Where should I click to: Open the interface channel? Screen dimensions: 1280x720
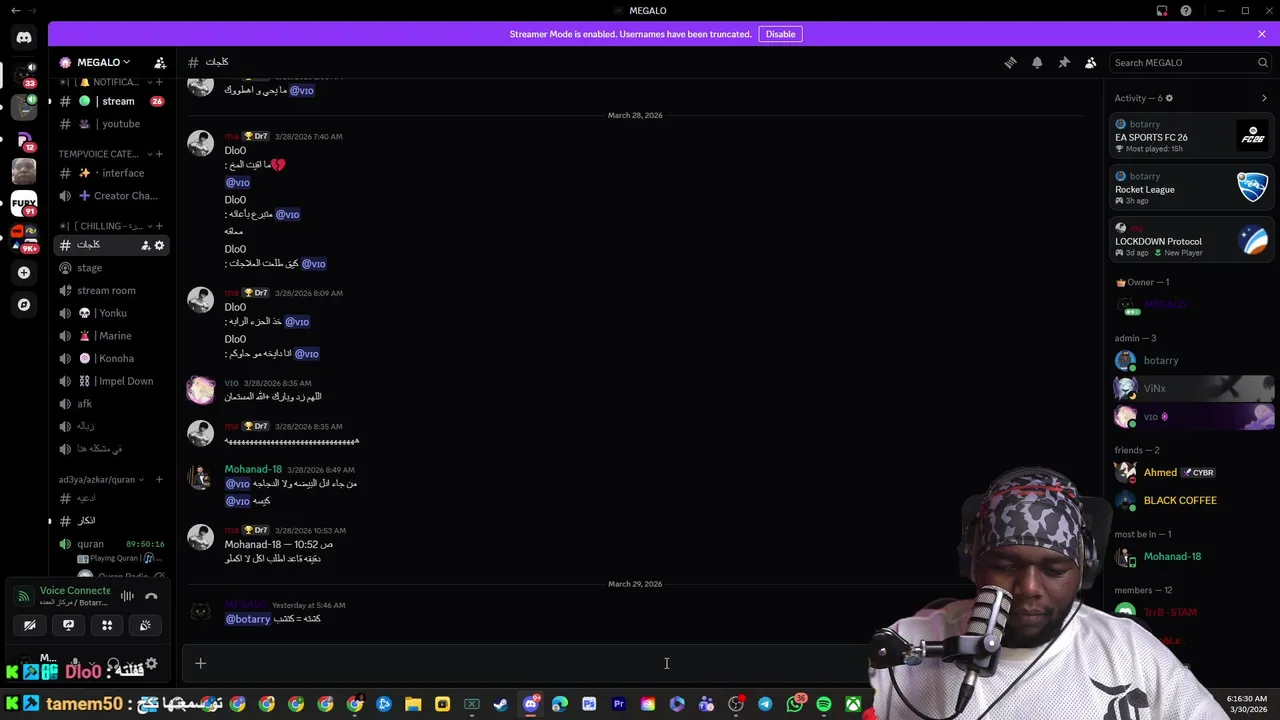[x=111, y=173]
